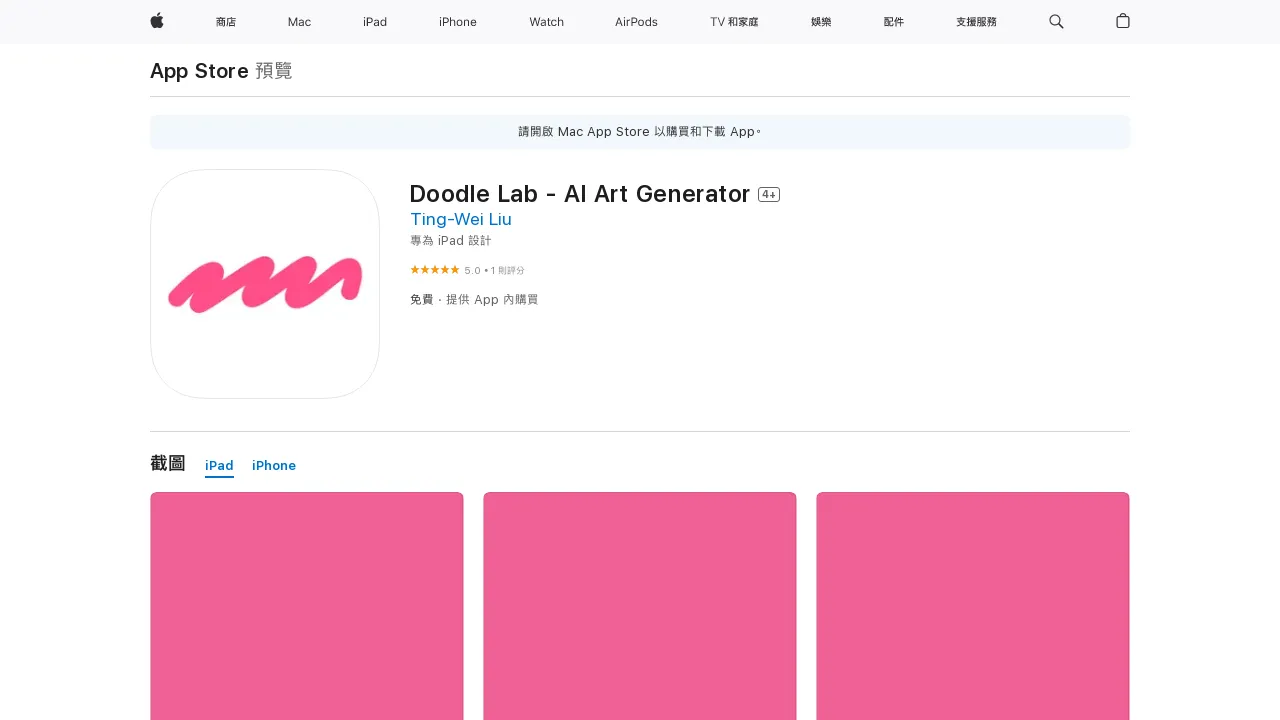Image resolution: width=1280 pixels, height=720 pixels.
Task: Open the middle pink screenshot thumbnail
Action: 640,606
